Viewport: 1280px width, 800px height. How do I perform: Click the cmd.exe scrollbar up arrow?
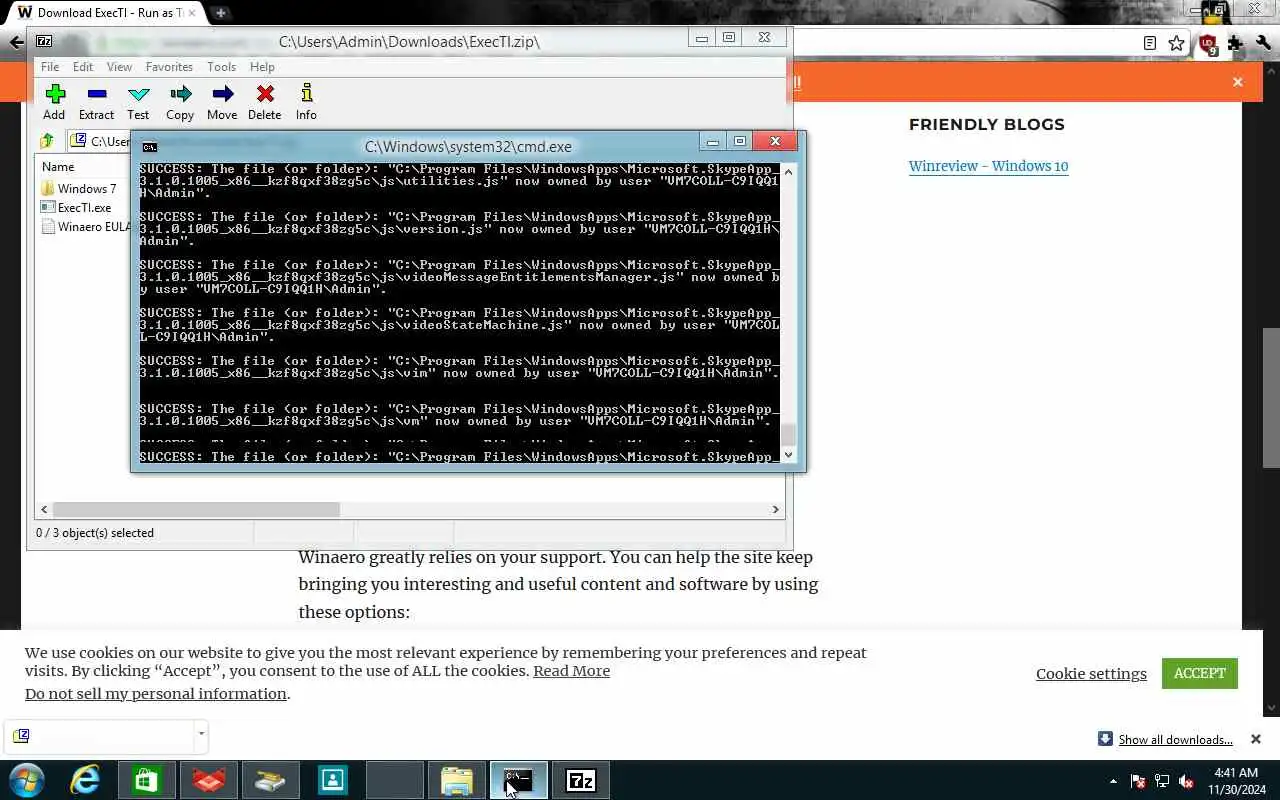pyautogui.click(x=788, y=171)
